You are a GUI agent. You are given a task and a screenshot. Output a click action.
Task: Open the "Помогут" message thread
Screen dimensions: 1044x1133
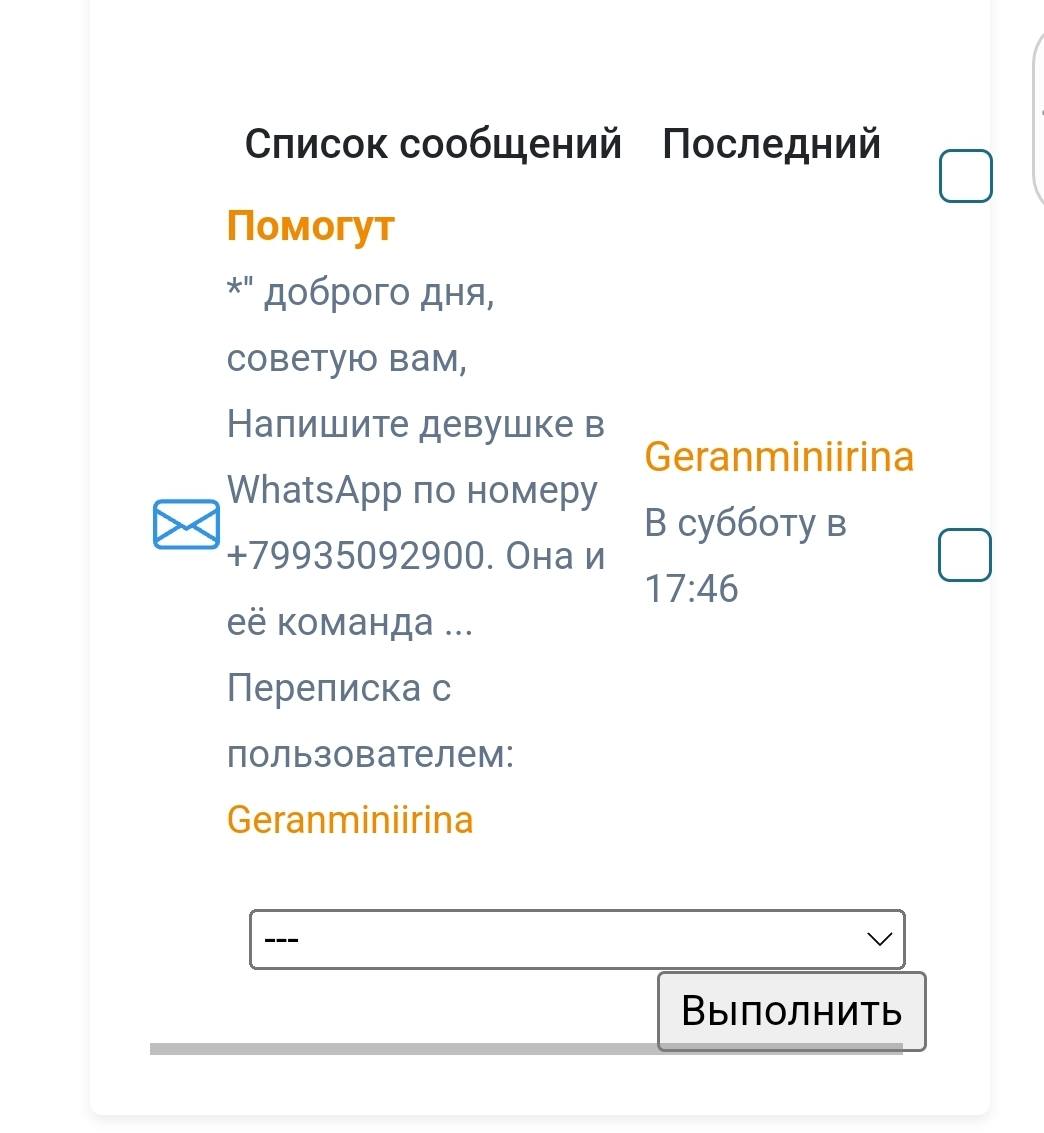coord(311,226)
